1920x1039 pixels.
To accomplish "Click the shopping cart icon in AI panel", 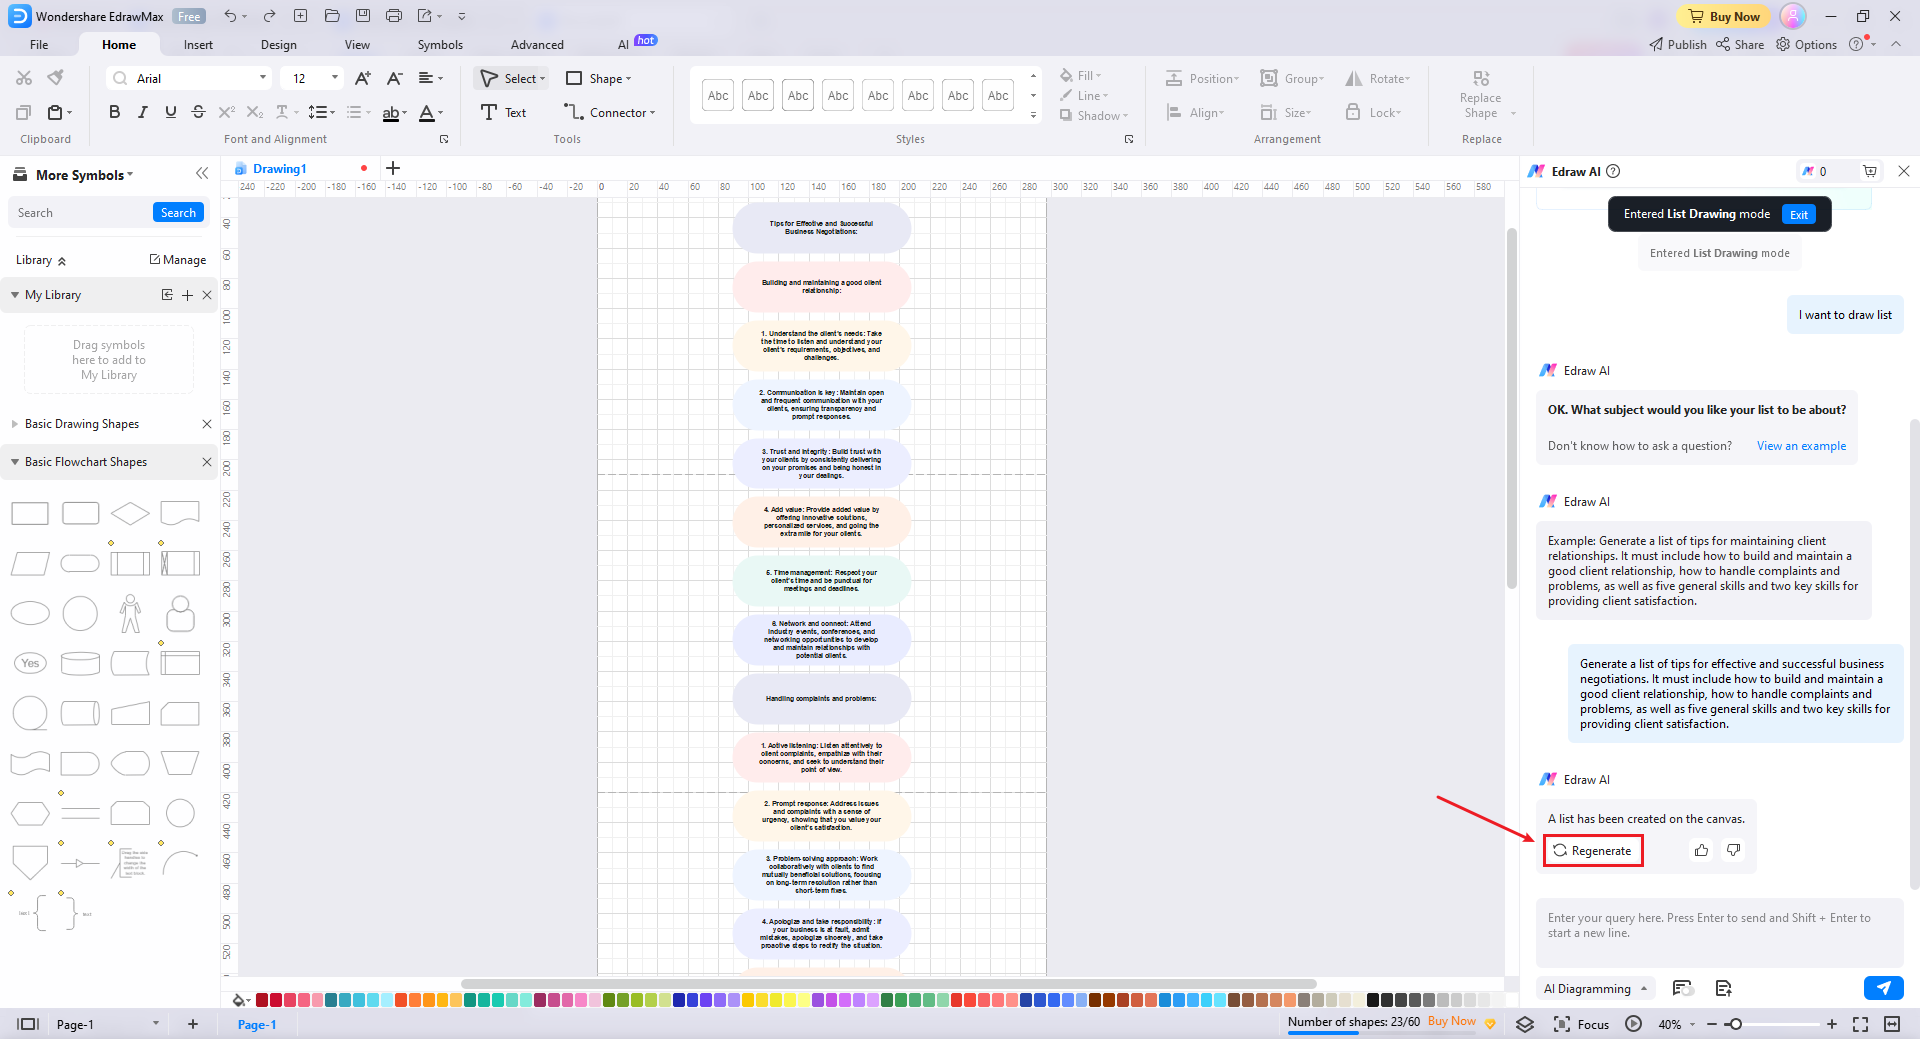I will [1869, 171].
